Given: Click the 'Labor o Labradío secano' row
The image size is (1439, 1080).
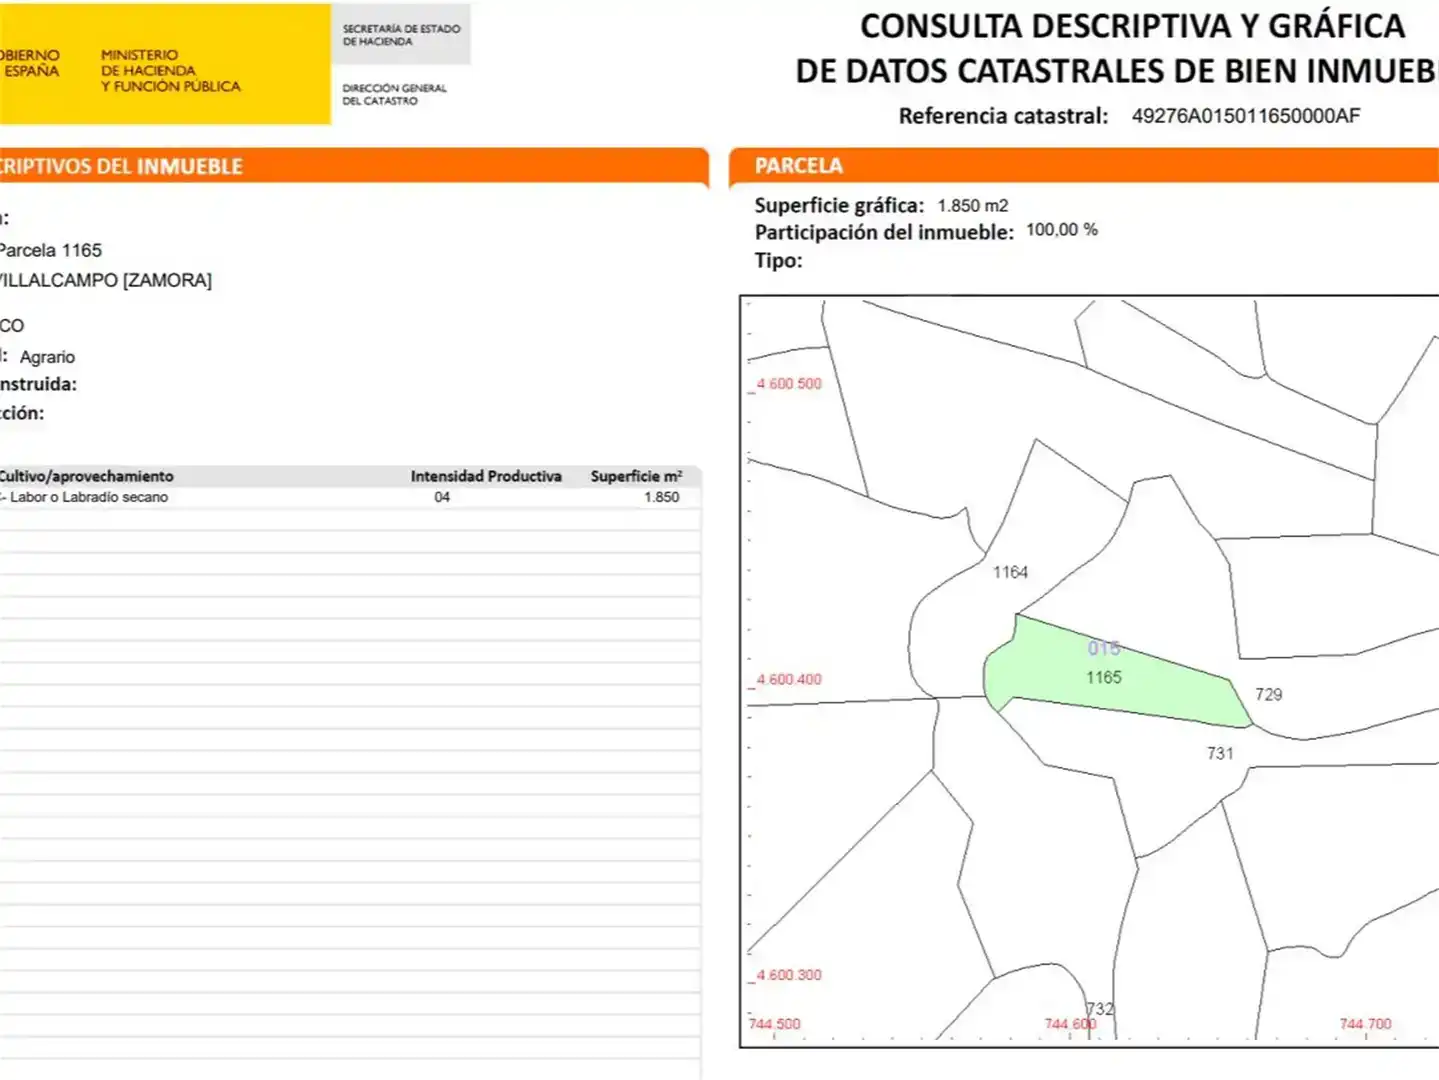Looking at the screenshot, I should point(350,497).
